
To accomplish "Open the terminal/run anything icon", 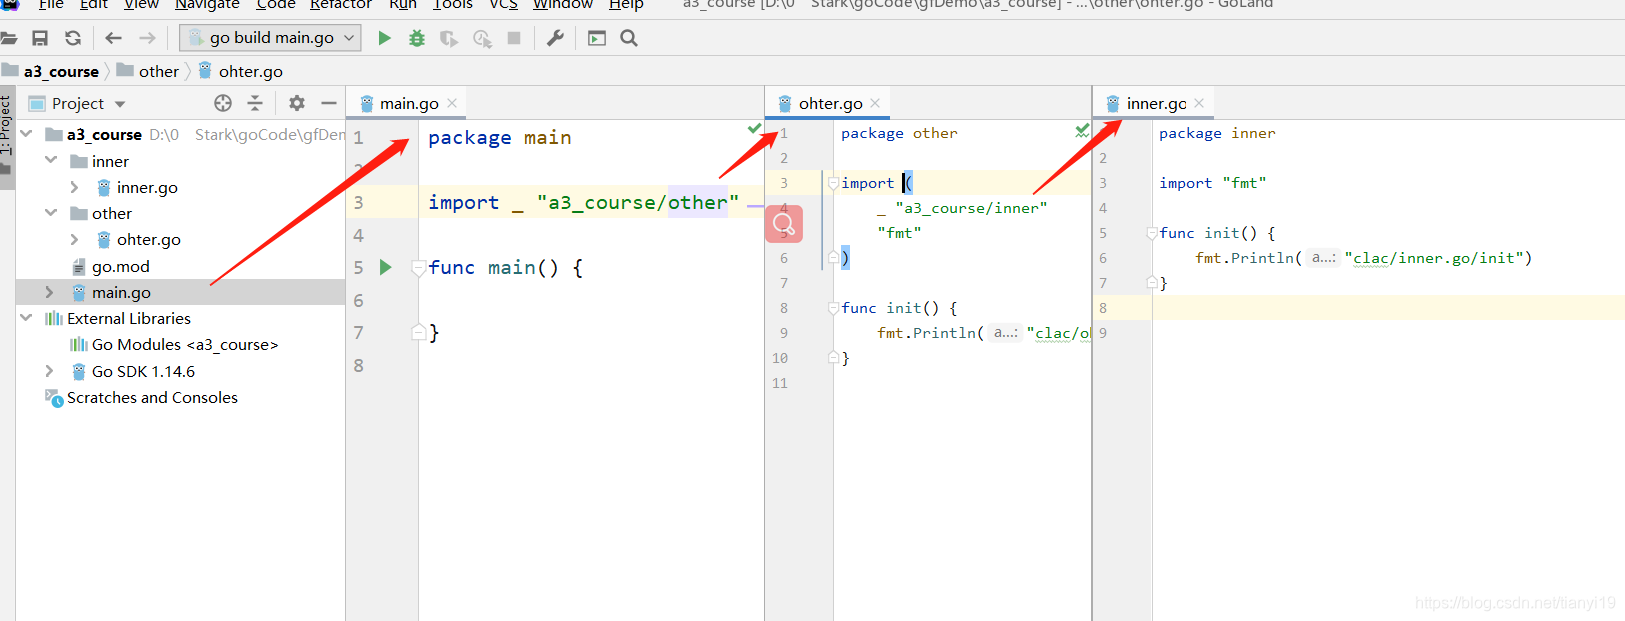I will [597, 38].
